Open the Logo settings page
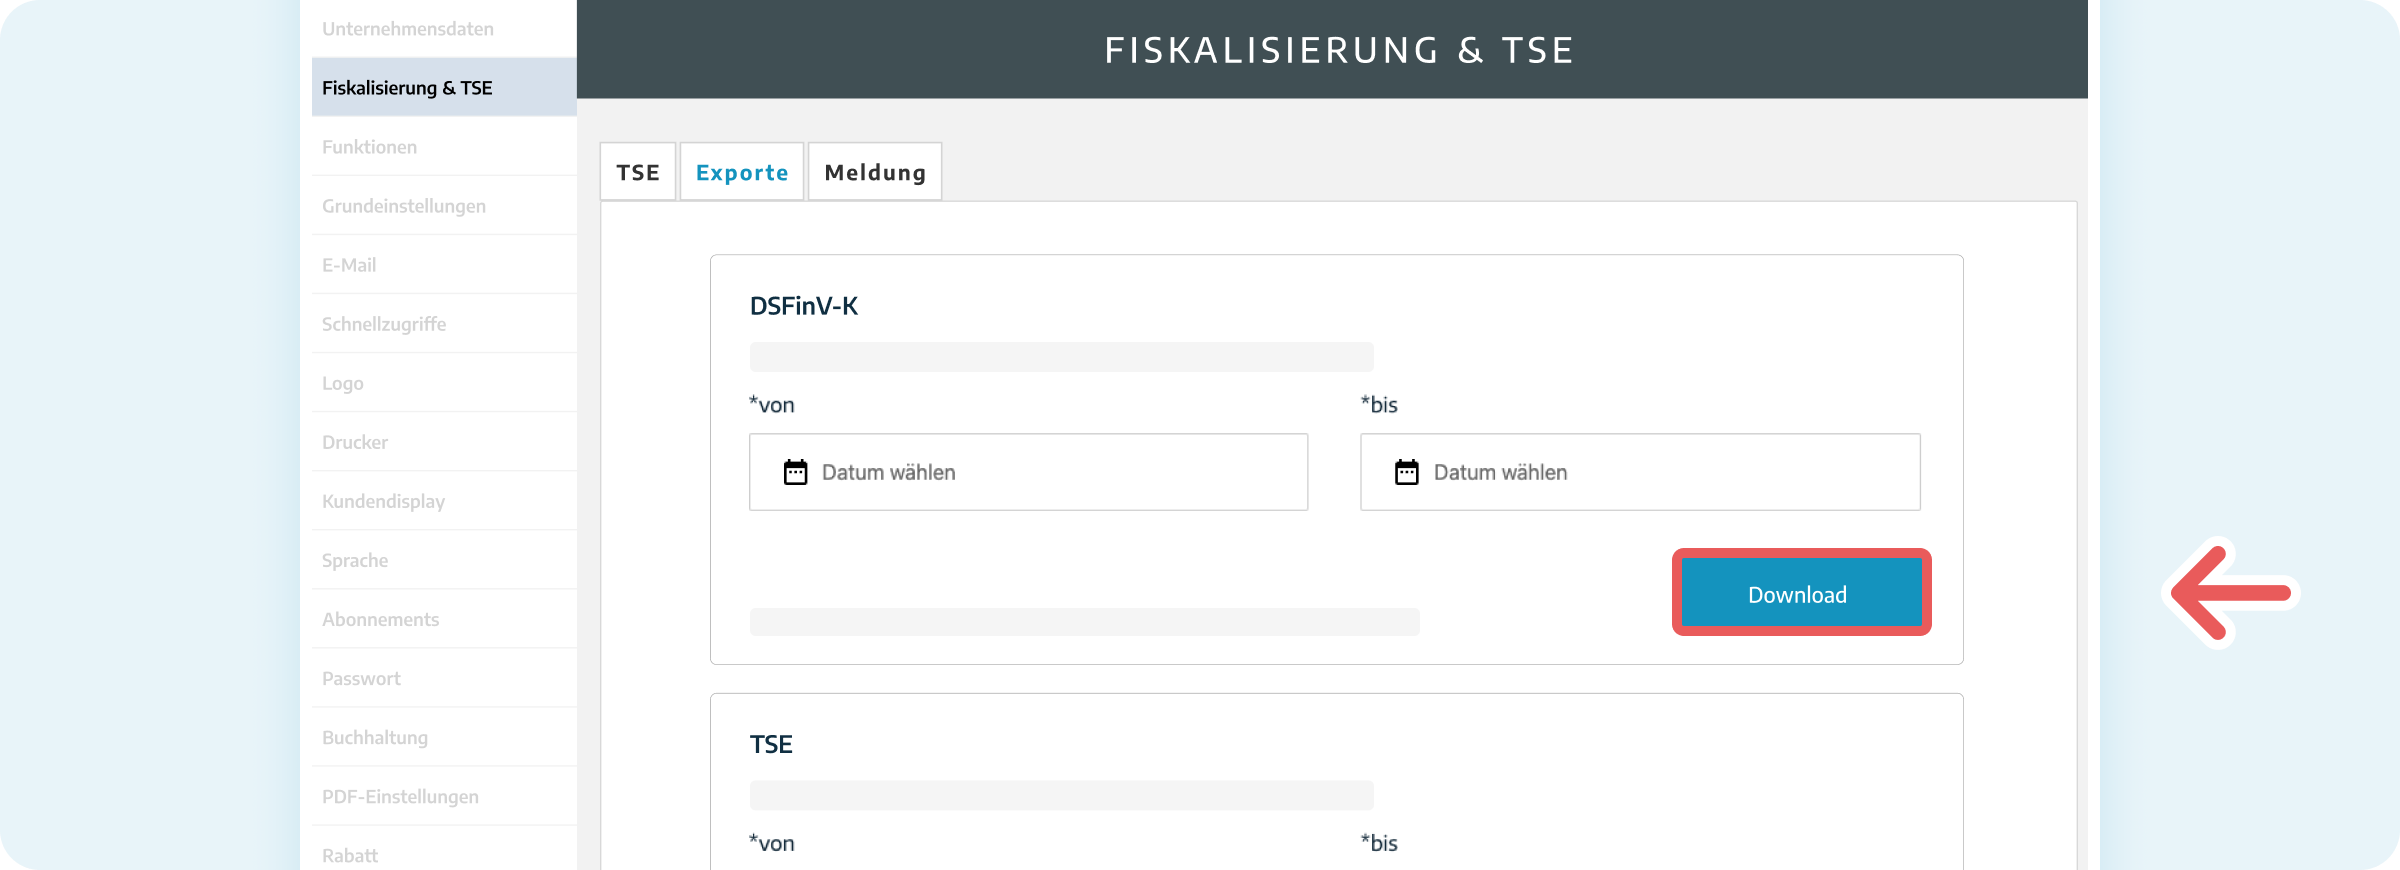 click(341, 382)
